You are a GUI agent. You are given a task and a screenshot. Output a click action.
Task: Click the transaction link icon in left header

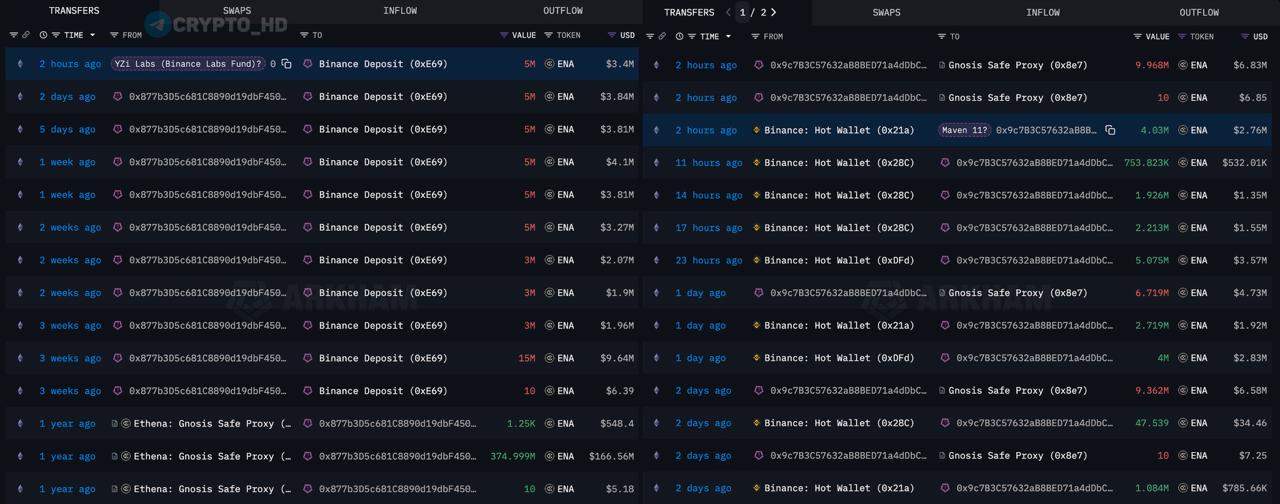26,35
